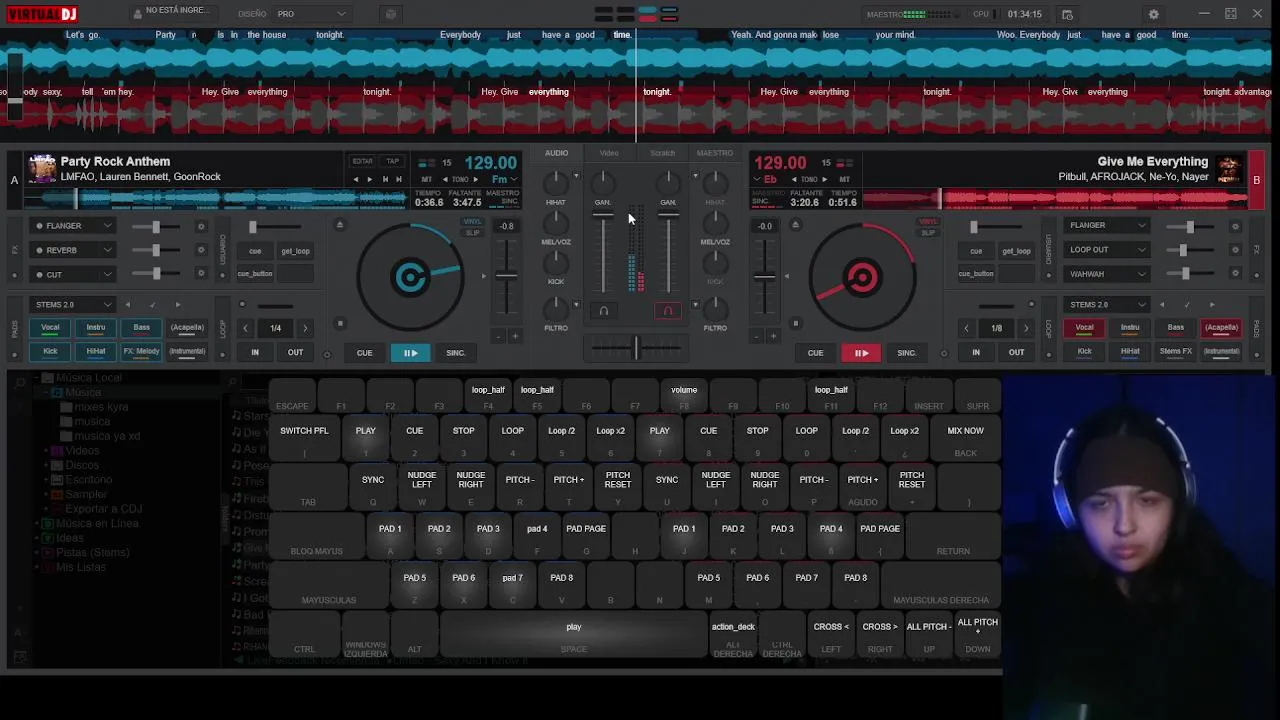Switch to the Scratch mixer tab
The width and height of the screenshot is (1280, 720).
(x=662, y=153)
